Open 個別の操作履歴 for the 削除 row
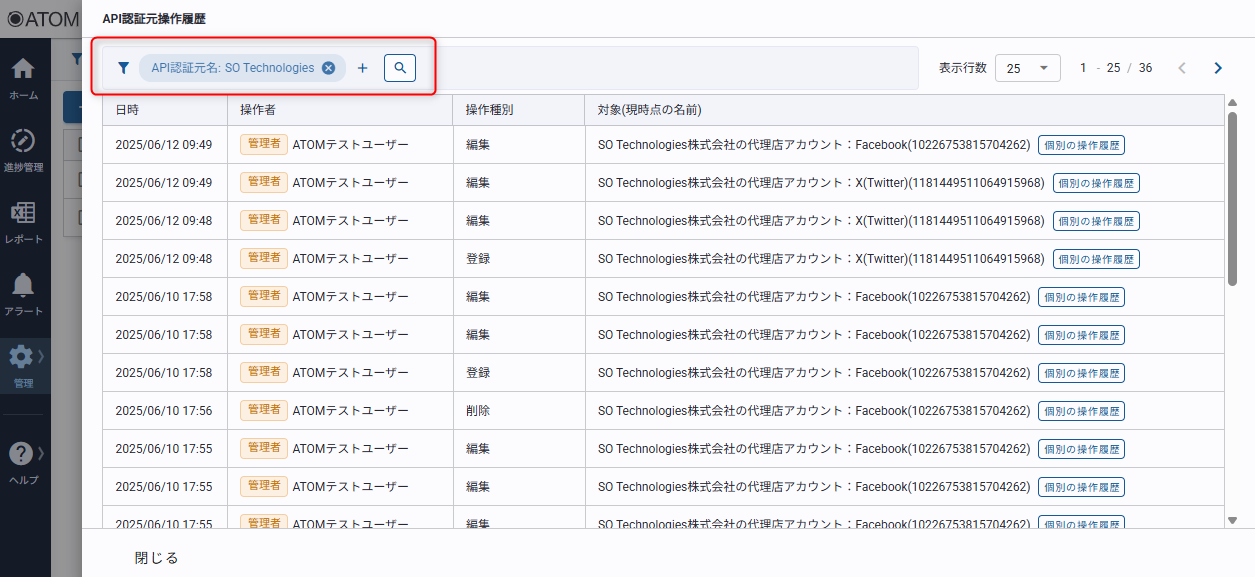The height and width of the screenshot is (577, 1255). tap(1081, 411)
